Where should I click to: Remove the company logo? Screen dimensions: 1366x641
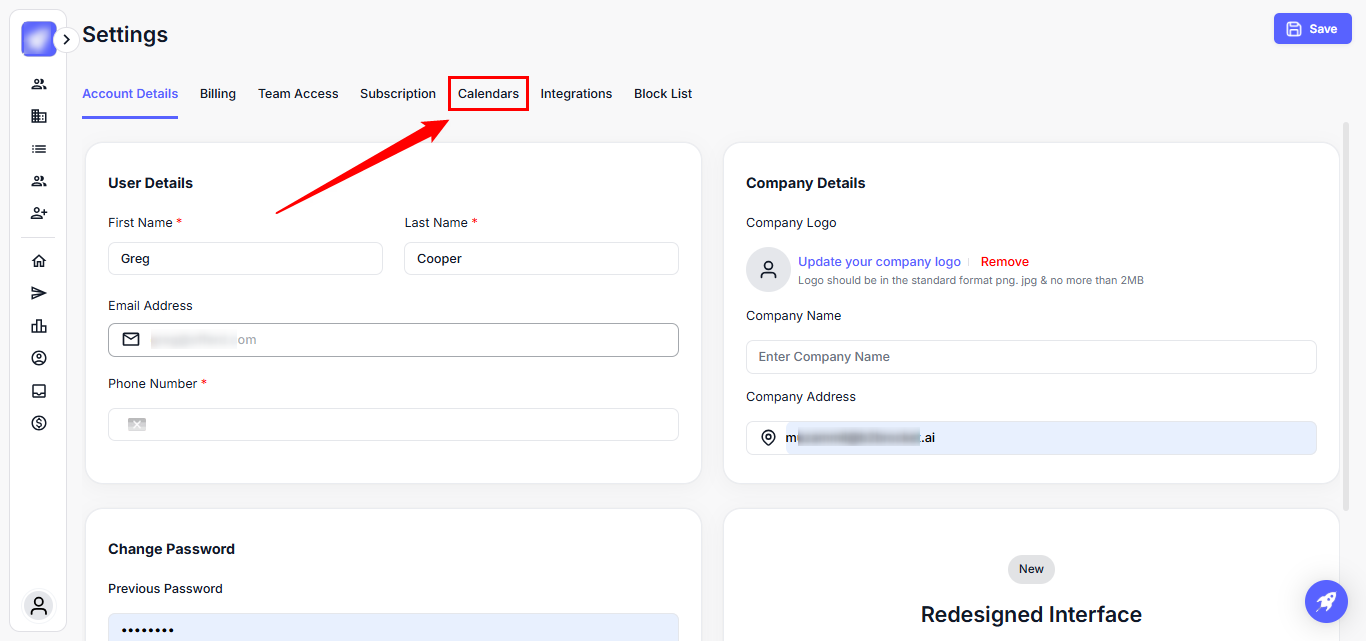click(x=1004, y=262)
